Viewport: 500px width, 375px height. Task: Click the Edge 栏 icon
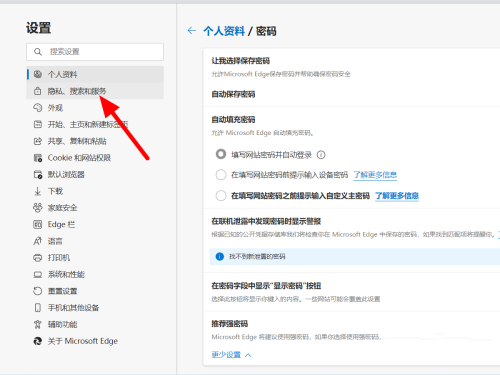coord(38,224)
